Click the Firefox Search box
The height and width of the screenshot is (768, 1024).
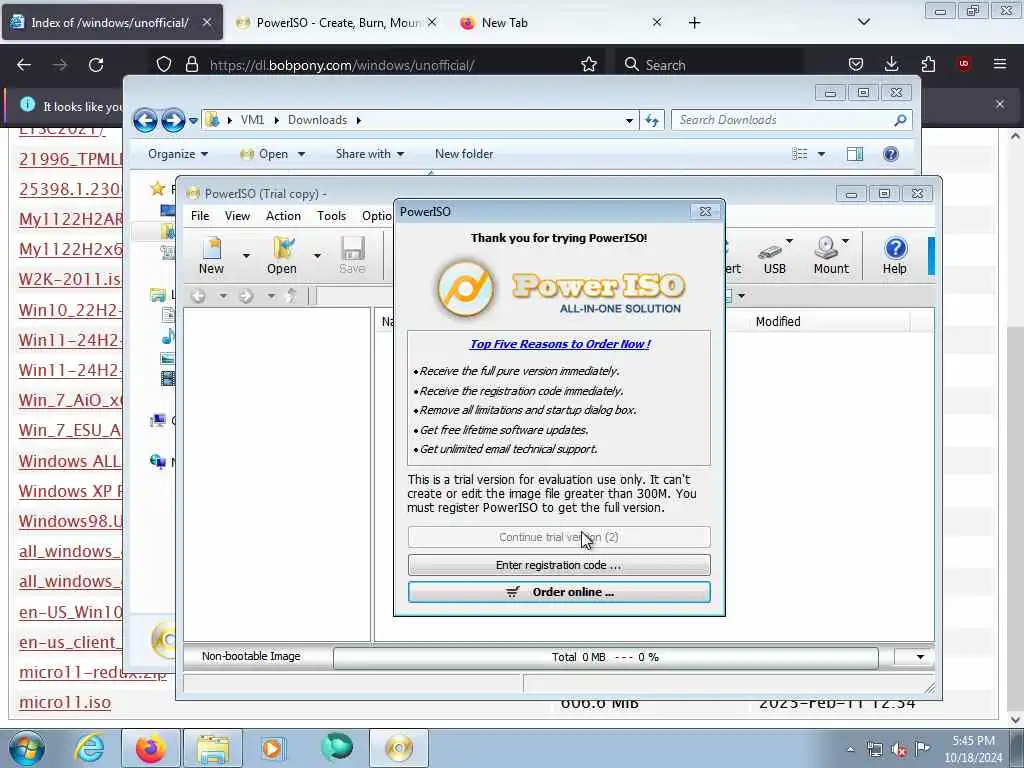(x=710, y=65)
